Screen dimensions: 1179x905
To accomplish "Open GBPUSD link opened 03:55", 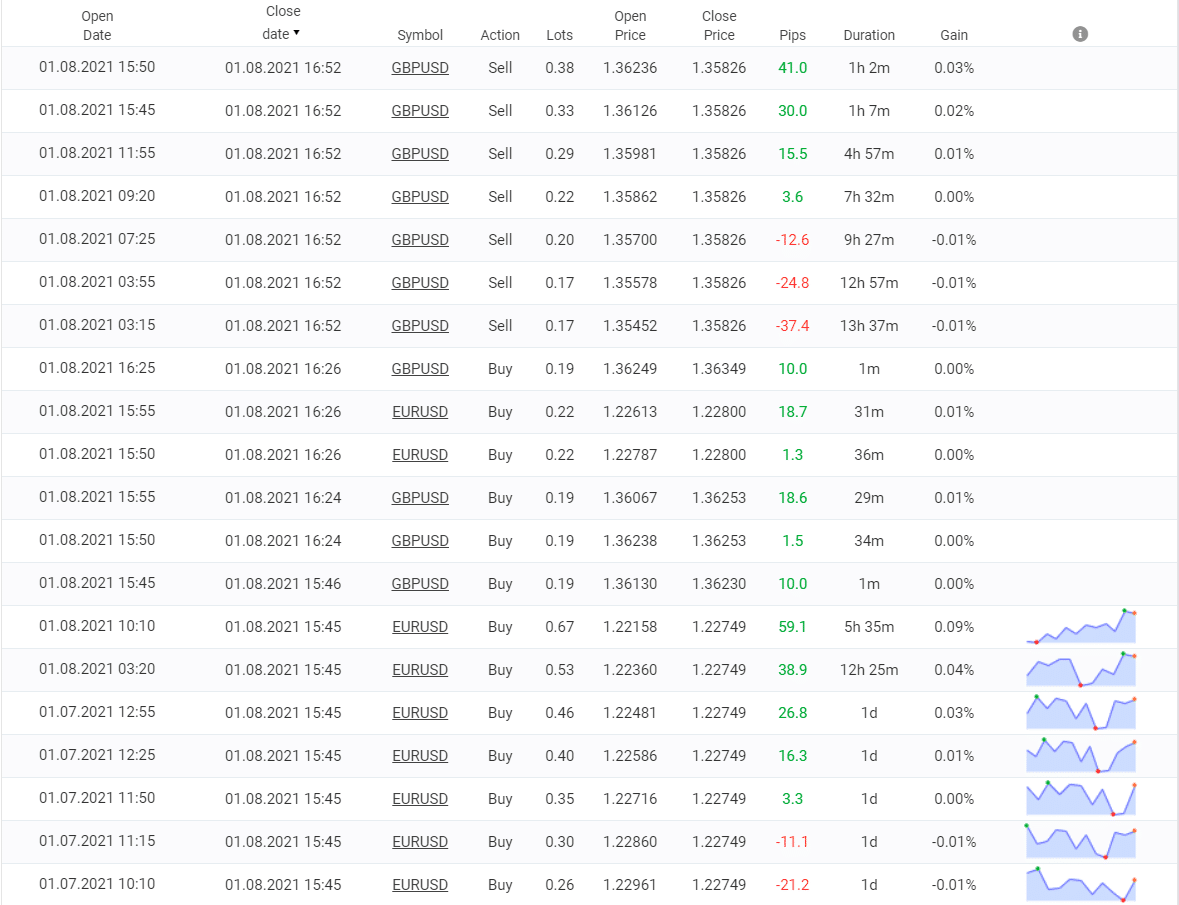I will 420,283.
